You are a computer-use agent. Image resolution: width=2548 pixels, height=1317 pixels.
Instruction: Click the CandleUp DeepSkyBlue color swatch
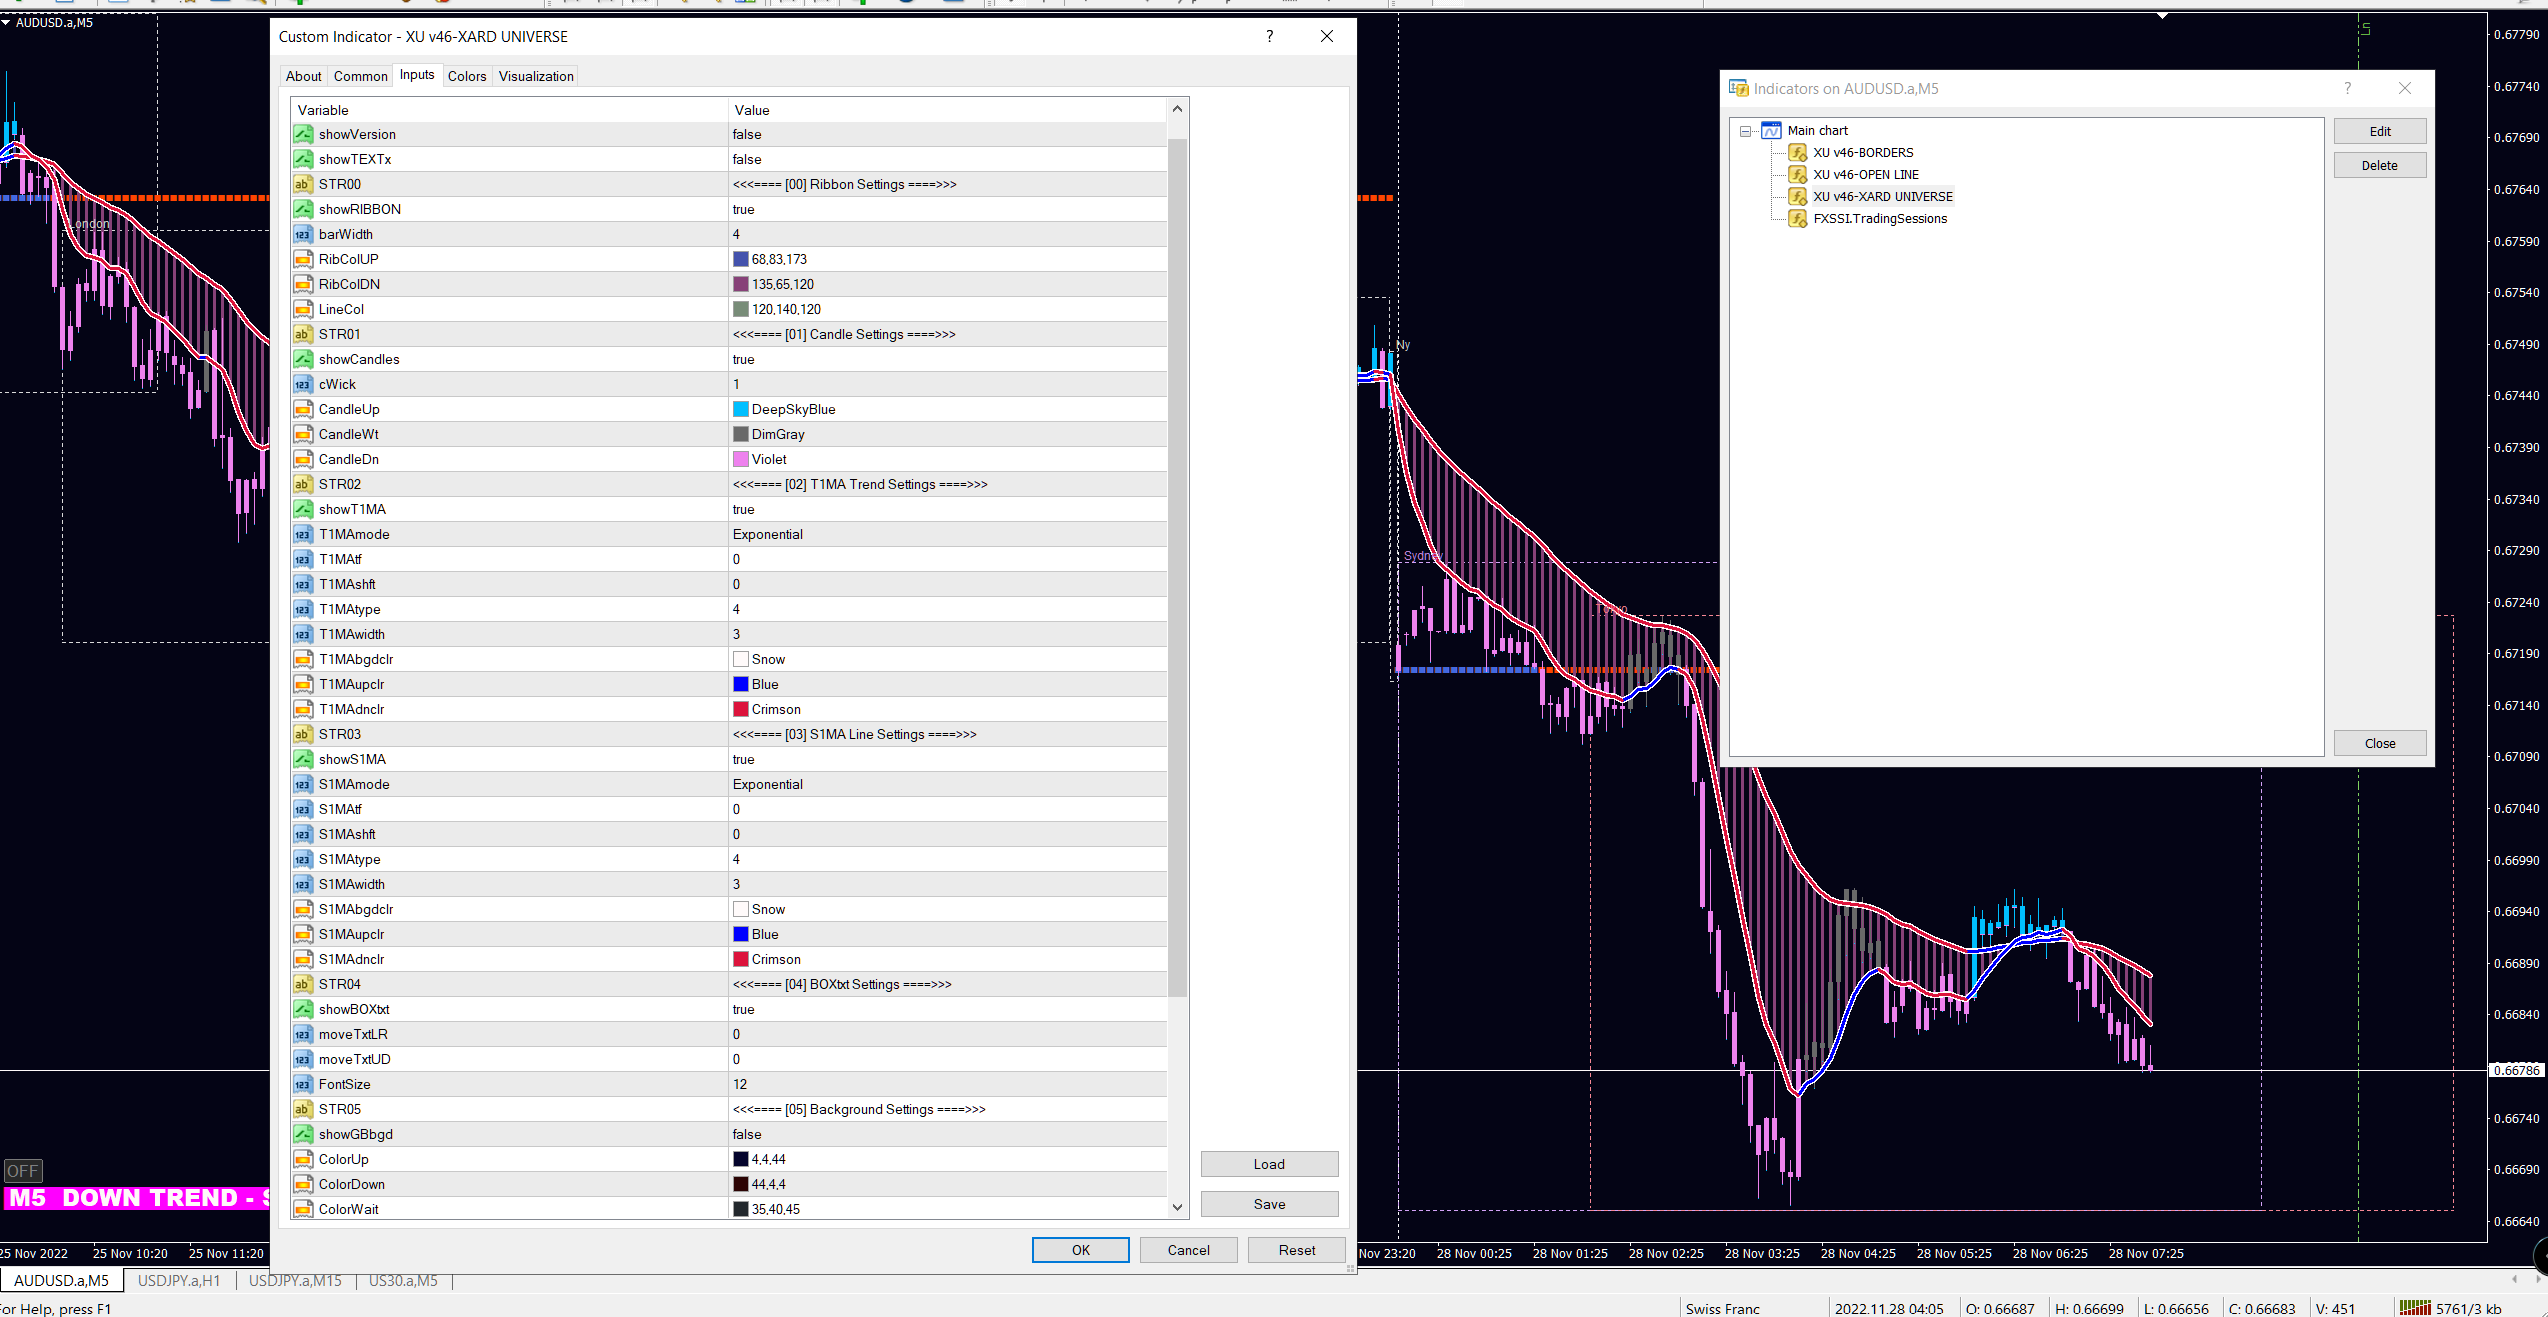pos(740,409)
